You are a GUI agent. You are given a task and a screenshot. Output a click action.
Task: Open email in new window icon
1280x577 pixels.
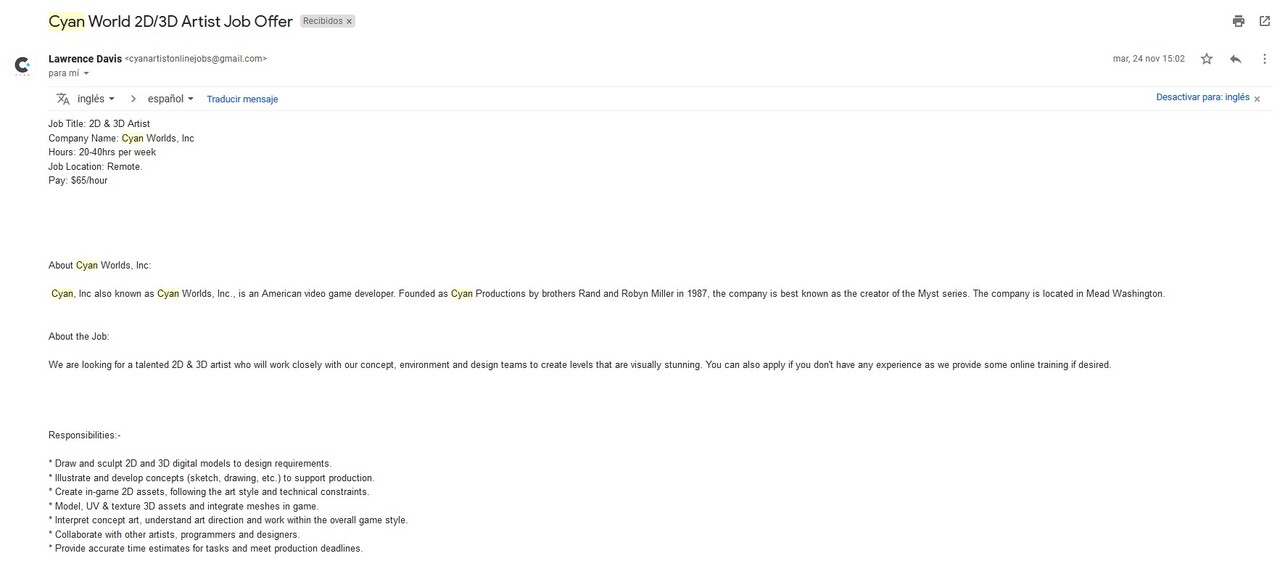coord(1264,21)
